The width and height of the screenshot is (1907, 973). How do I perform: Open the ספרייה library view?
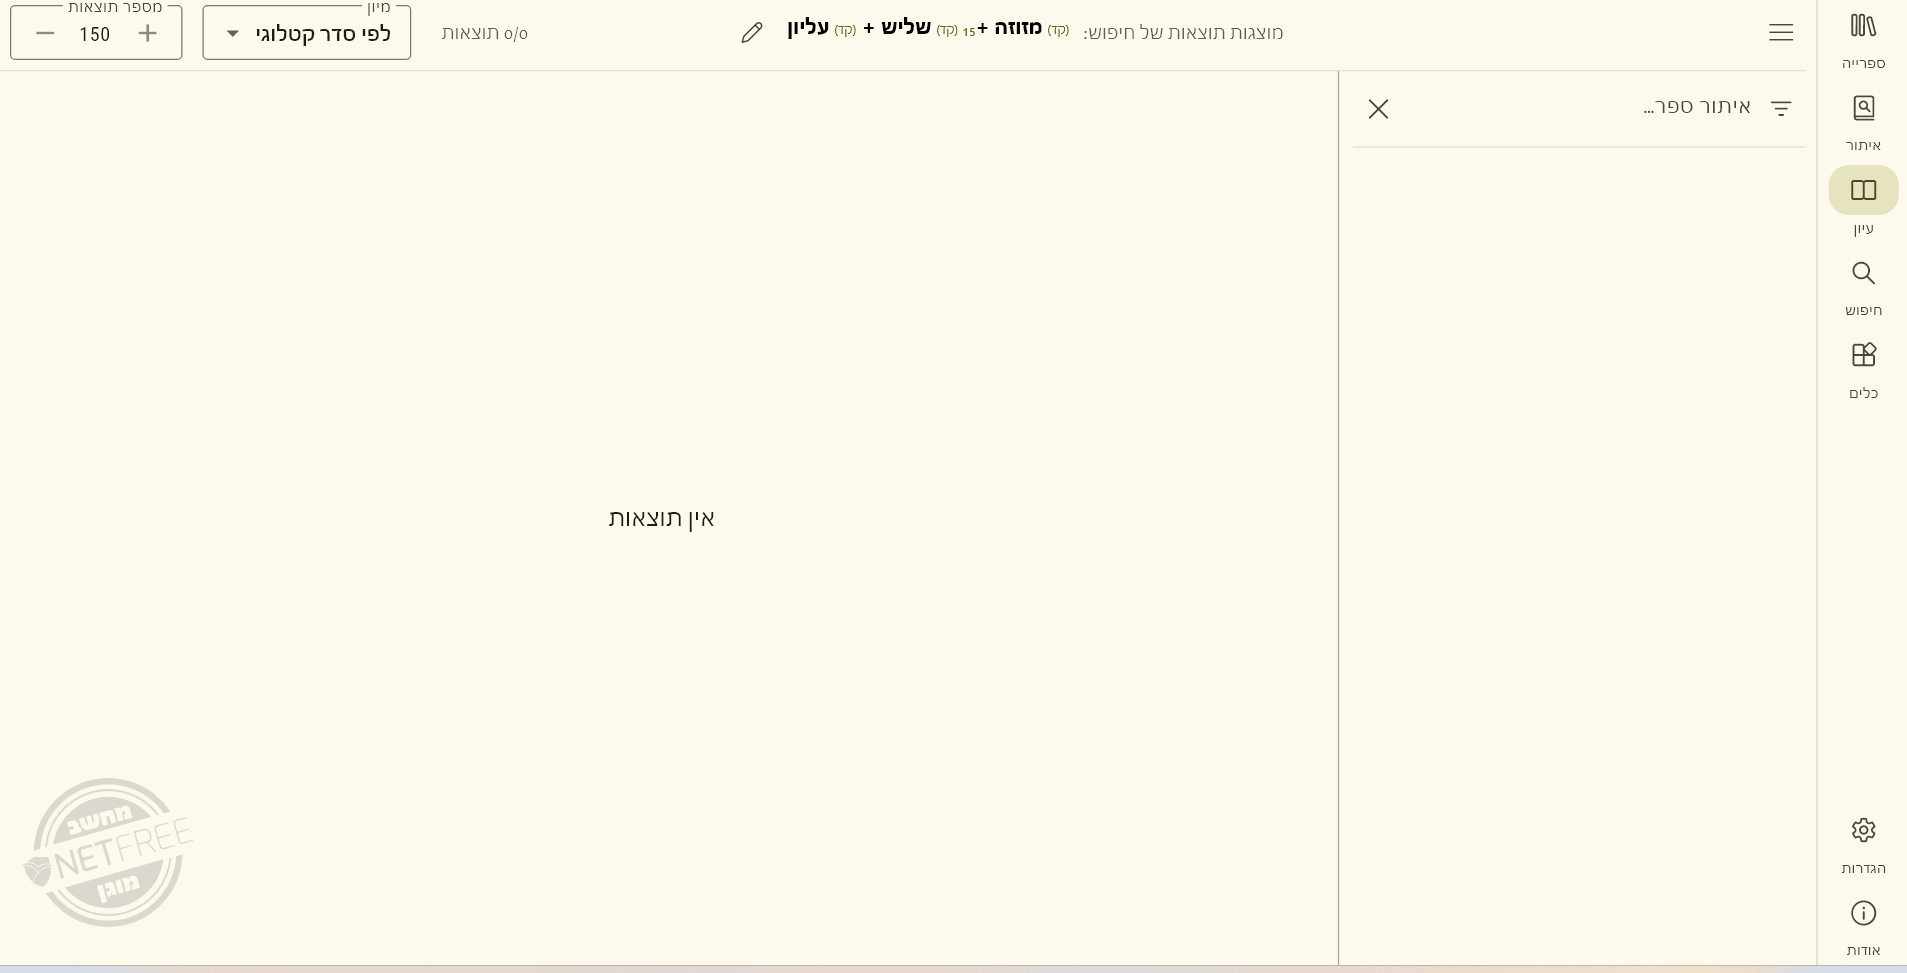(x=1863, y=39)
